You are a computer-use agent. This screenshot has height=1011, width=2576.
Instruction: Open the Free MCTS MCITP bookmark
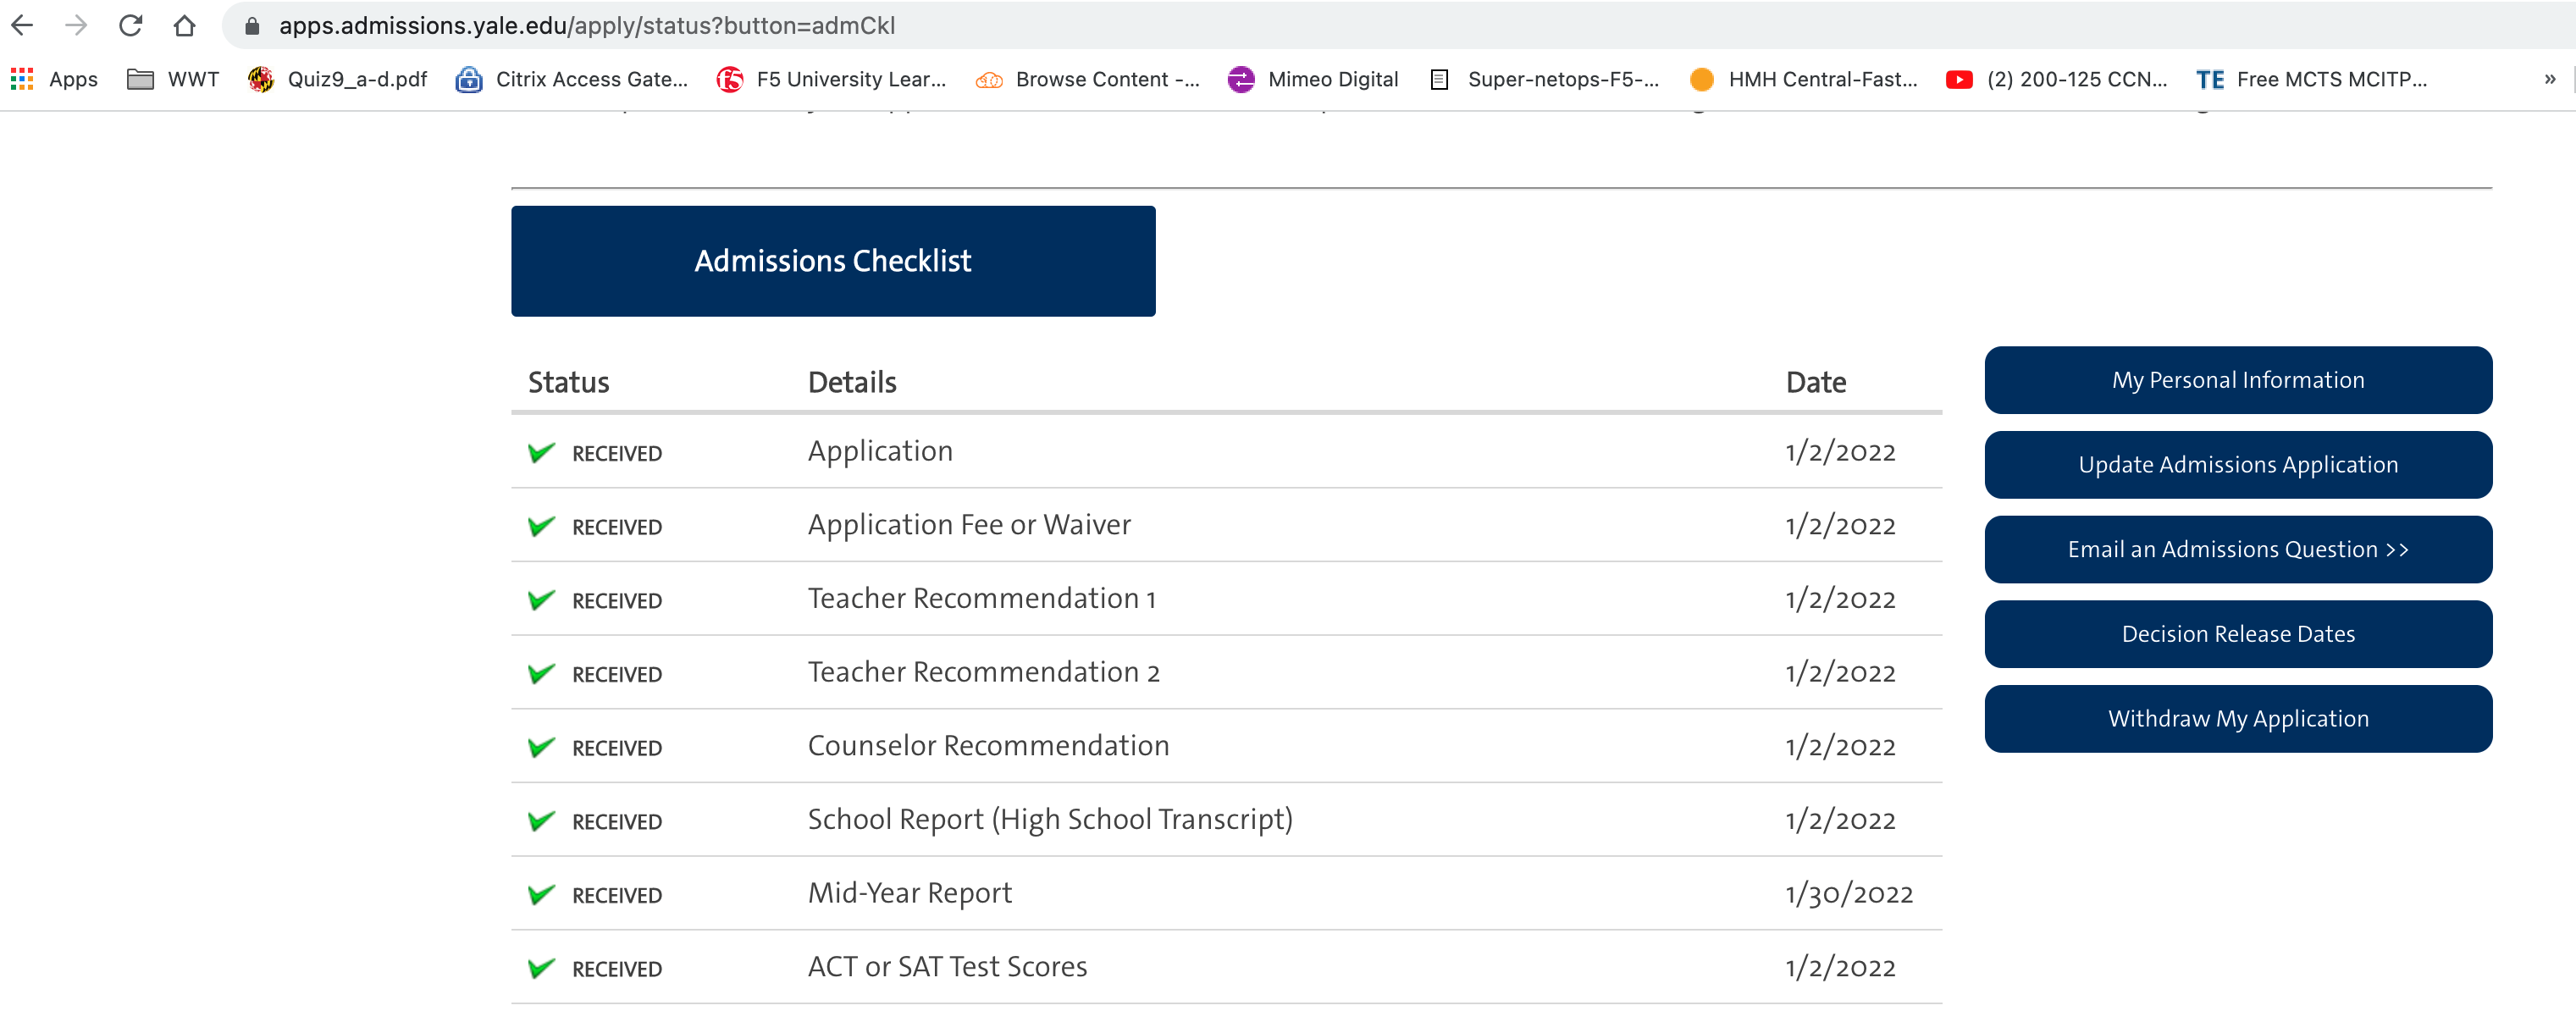click(2311, 79)
